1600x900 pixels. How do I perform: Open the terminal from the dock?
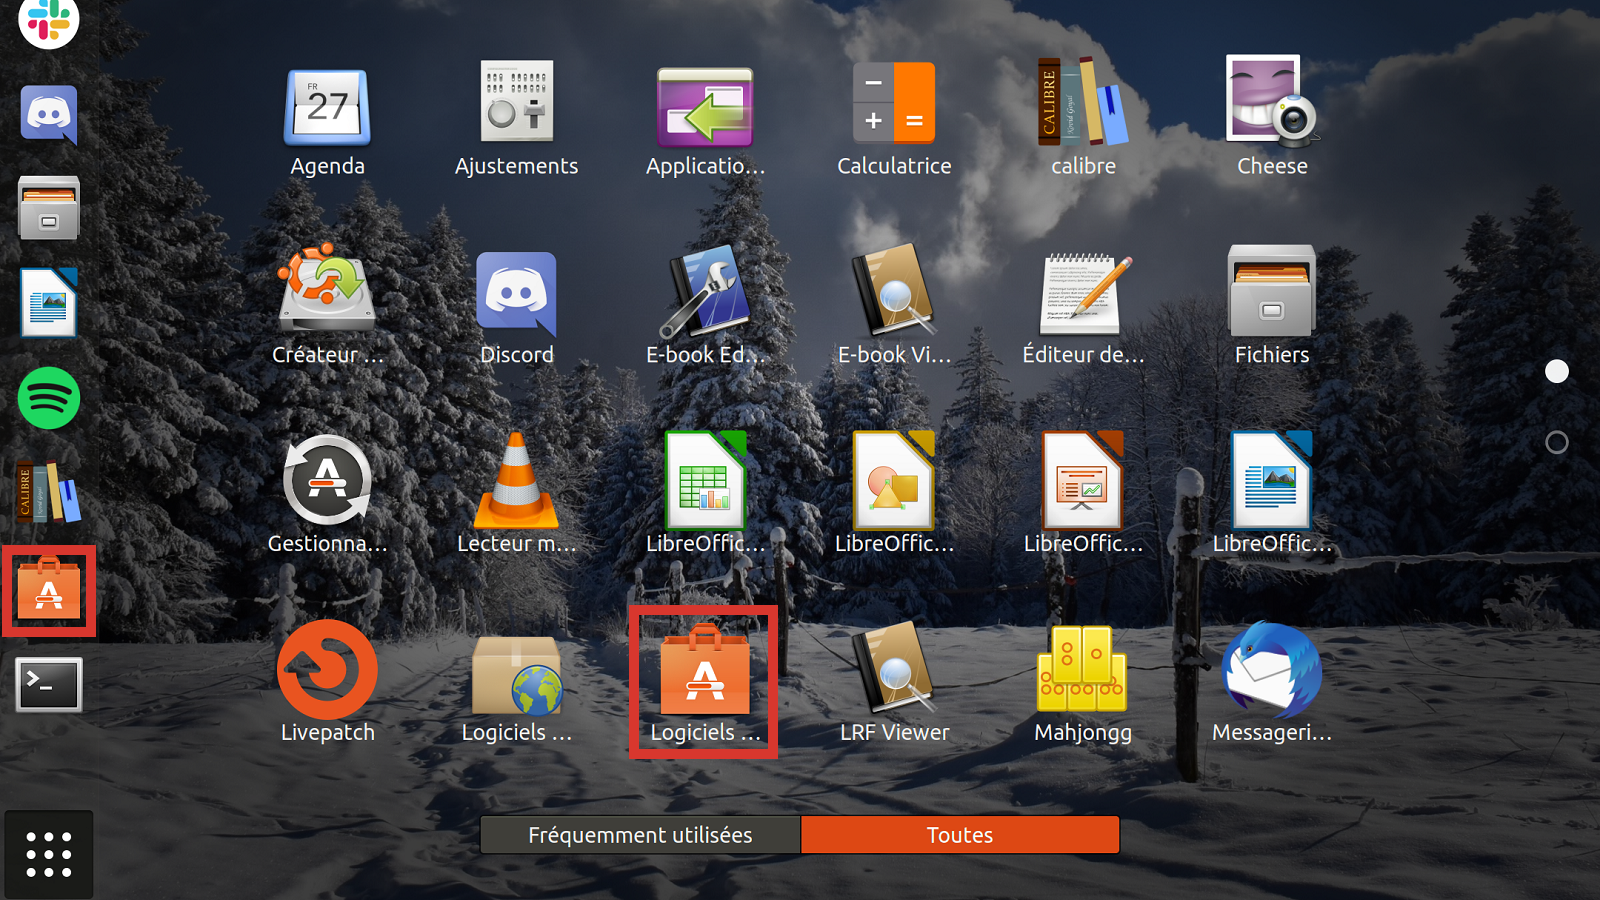click(48, 685)
